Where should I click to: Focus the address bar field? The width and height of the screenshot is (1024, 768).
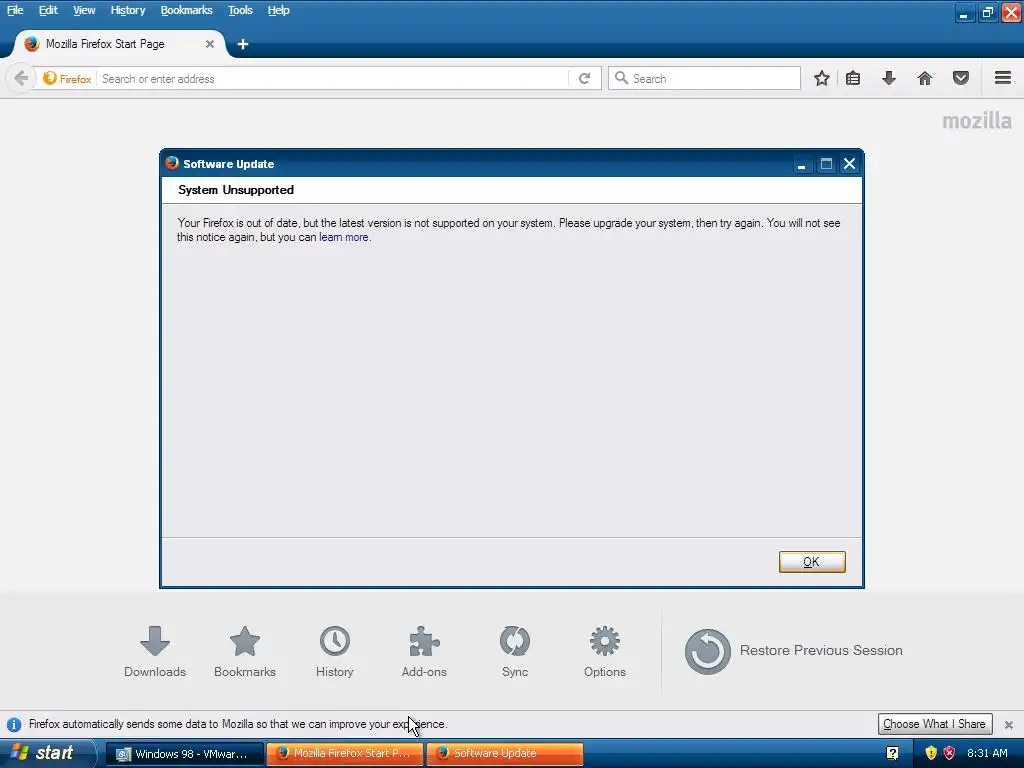point(333,78)
